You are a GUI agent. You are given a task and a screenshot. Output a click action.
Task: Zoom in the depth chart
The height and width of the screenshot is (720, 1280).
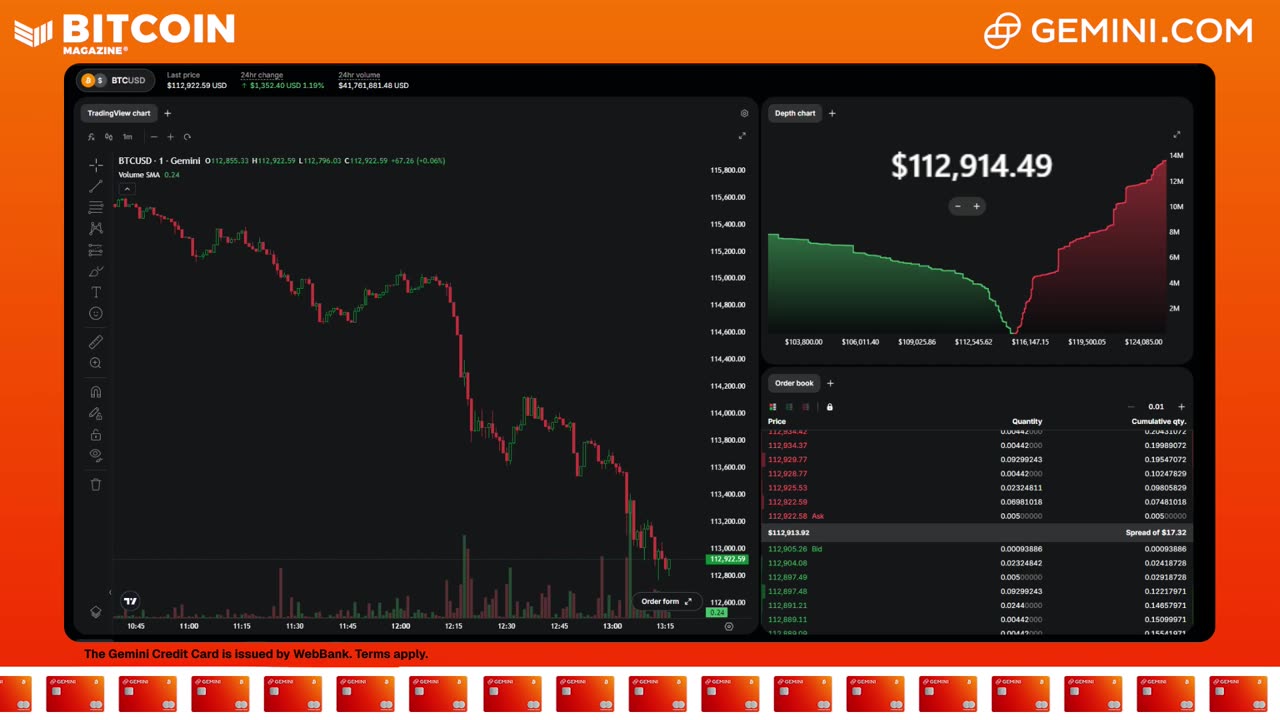point(977,206)
